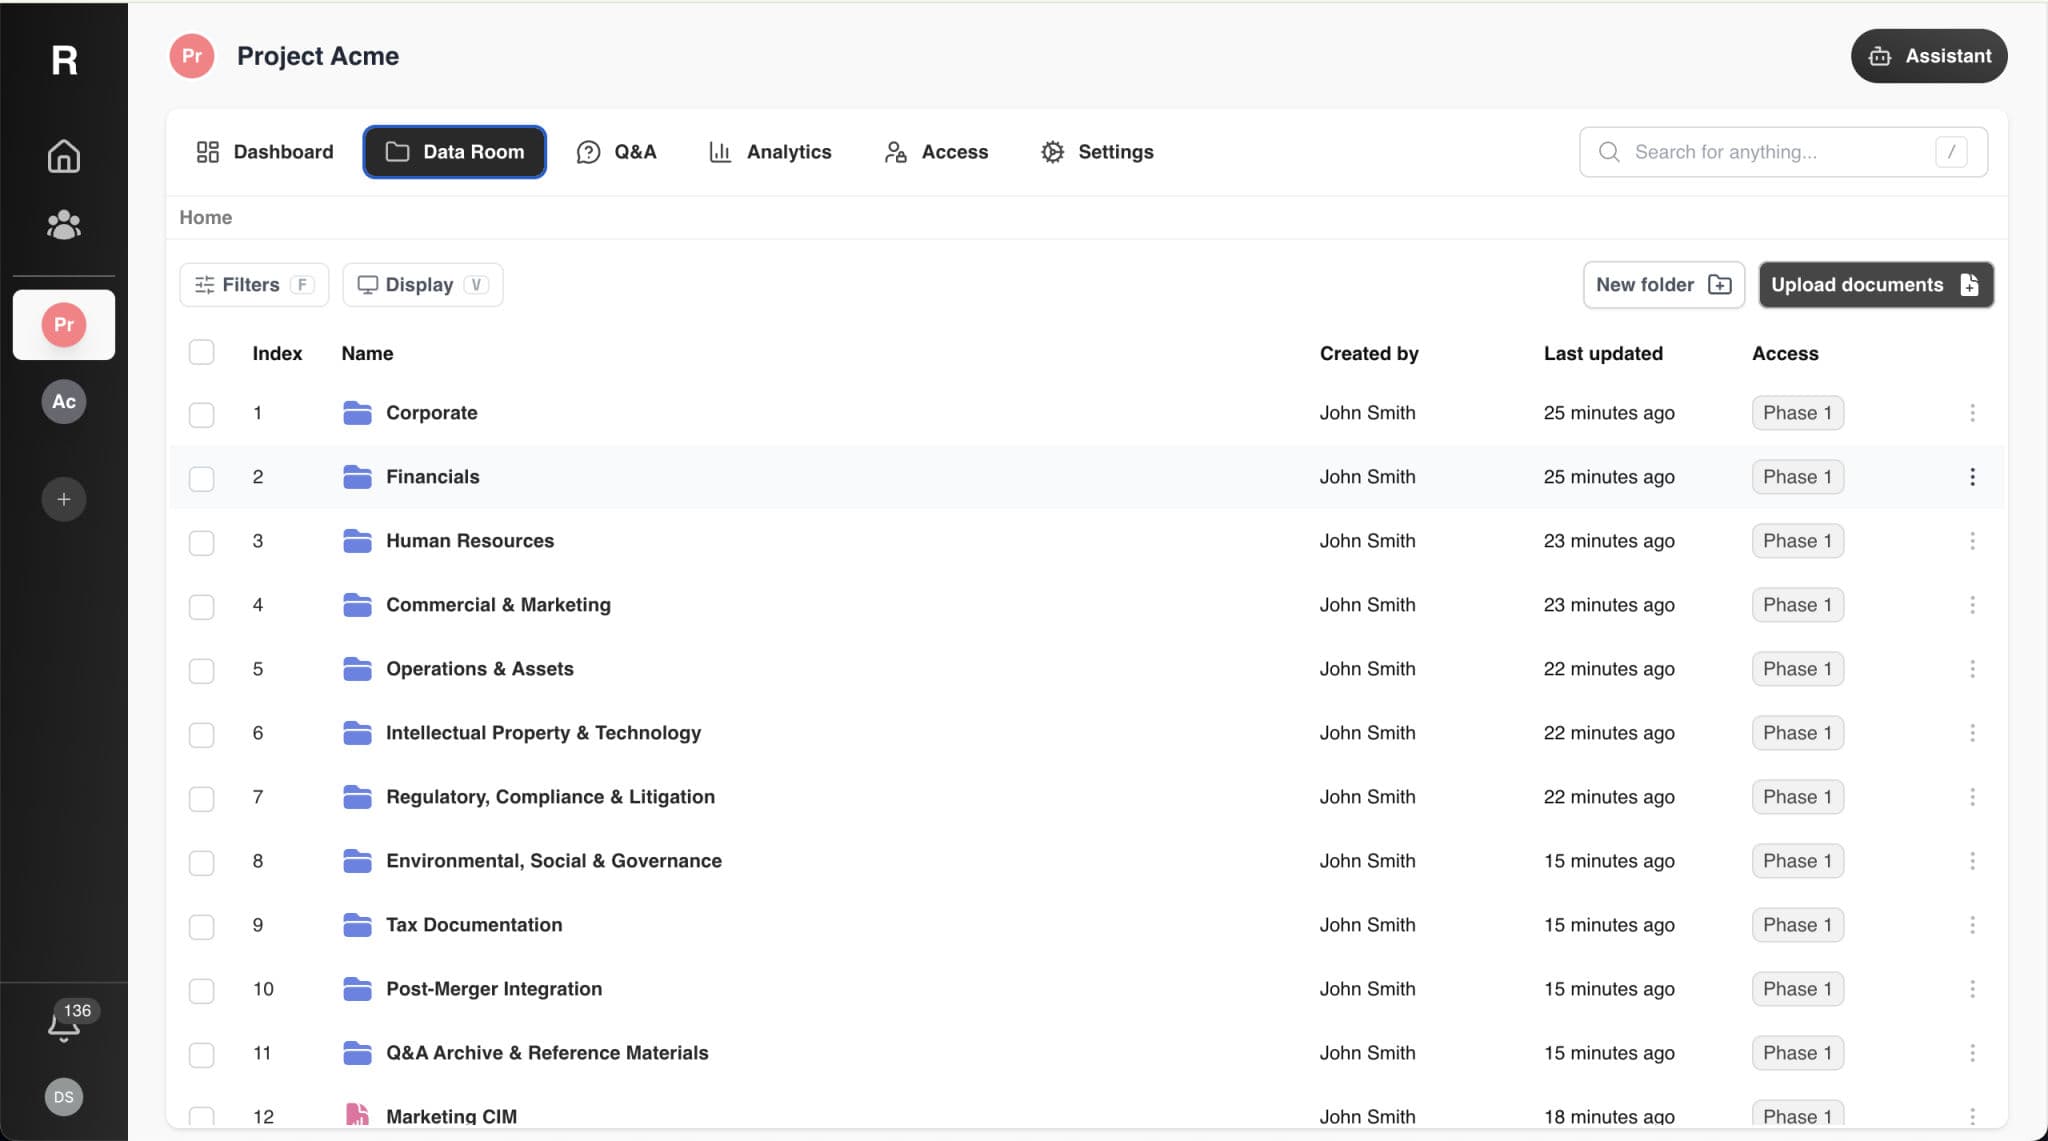Click the notifications bell with 136 badge
2048x1141 pixels.
(x=65, y=1022)
